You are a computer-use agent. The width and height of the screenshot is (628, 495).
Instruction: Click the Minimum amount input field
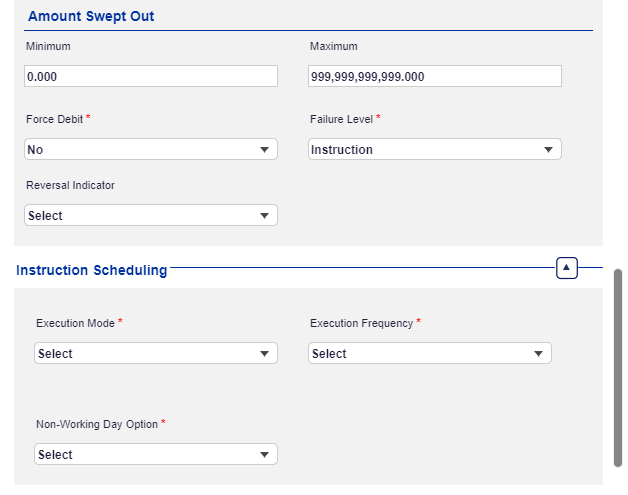coord(150,76)
